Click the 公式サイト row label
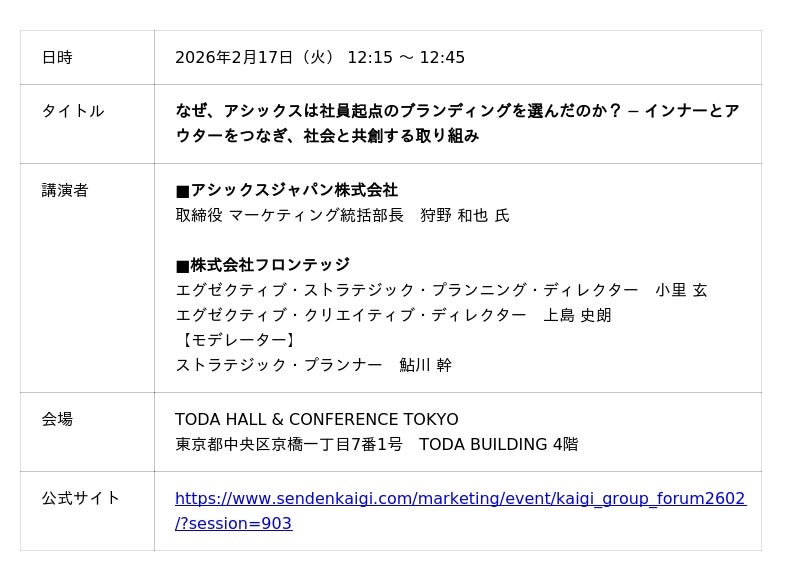 [81, 498]
